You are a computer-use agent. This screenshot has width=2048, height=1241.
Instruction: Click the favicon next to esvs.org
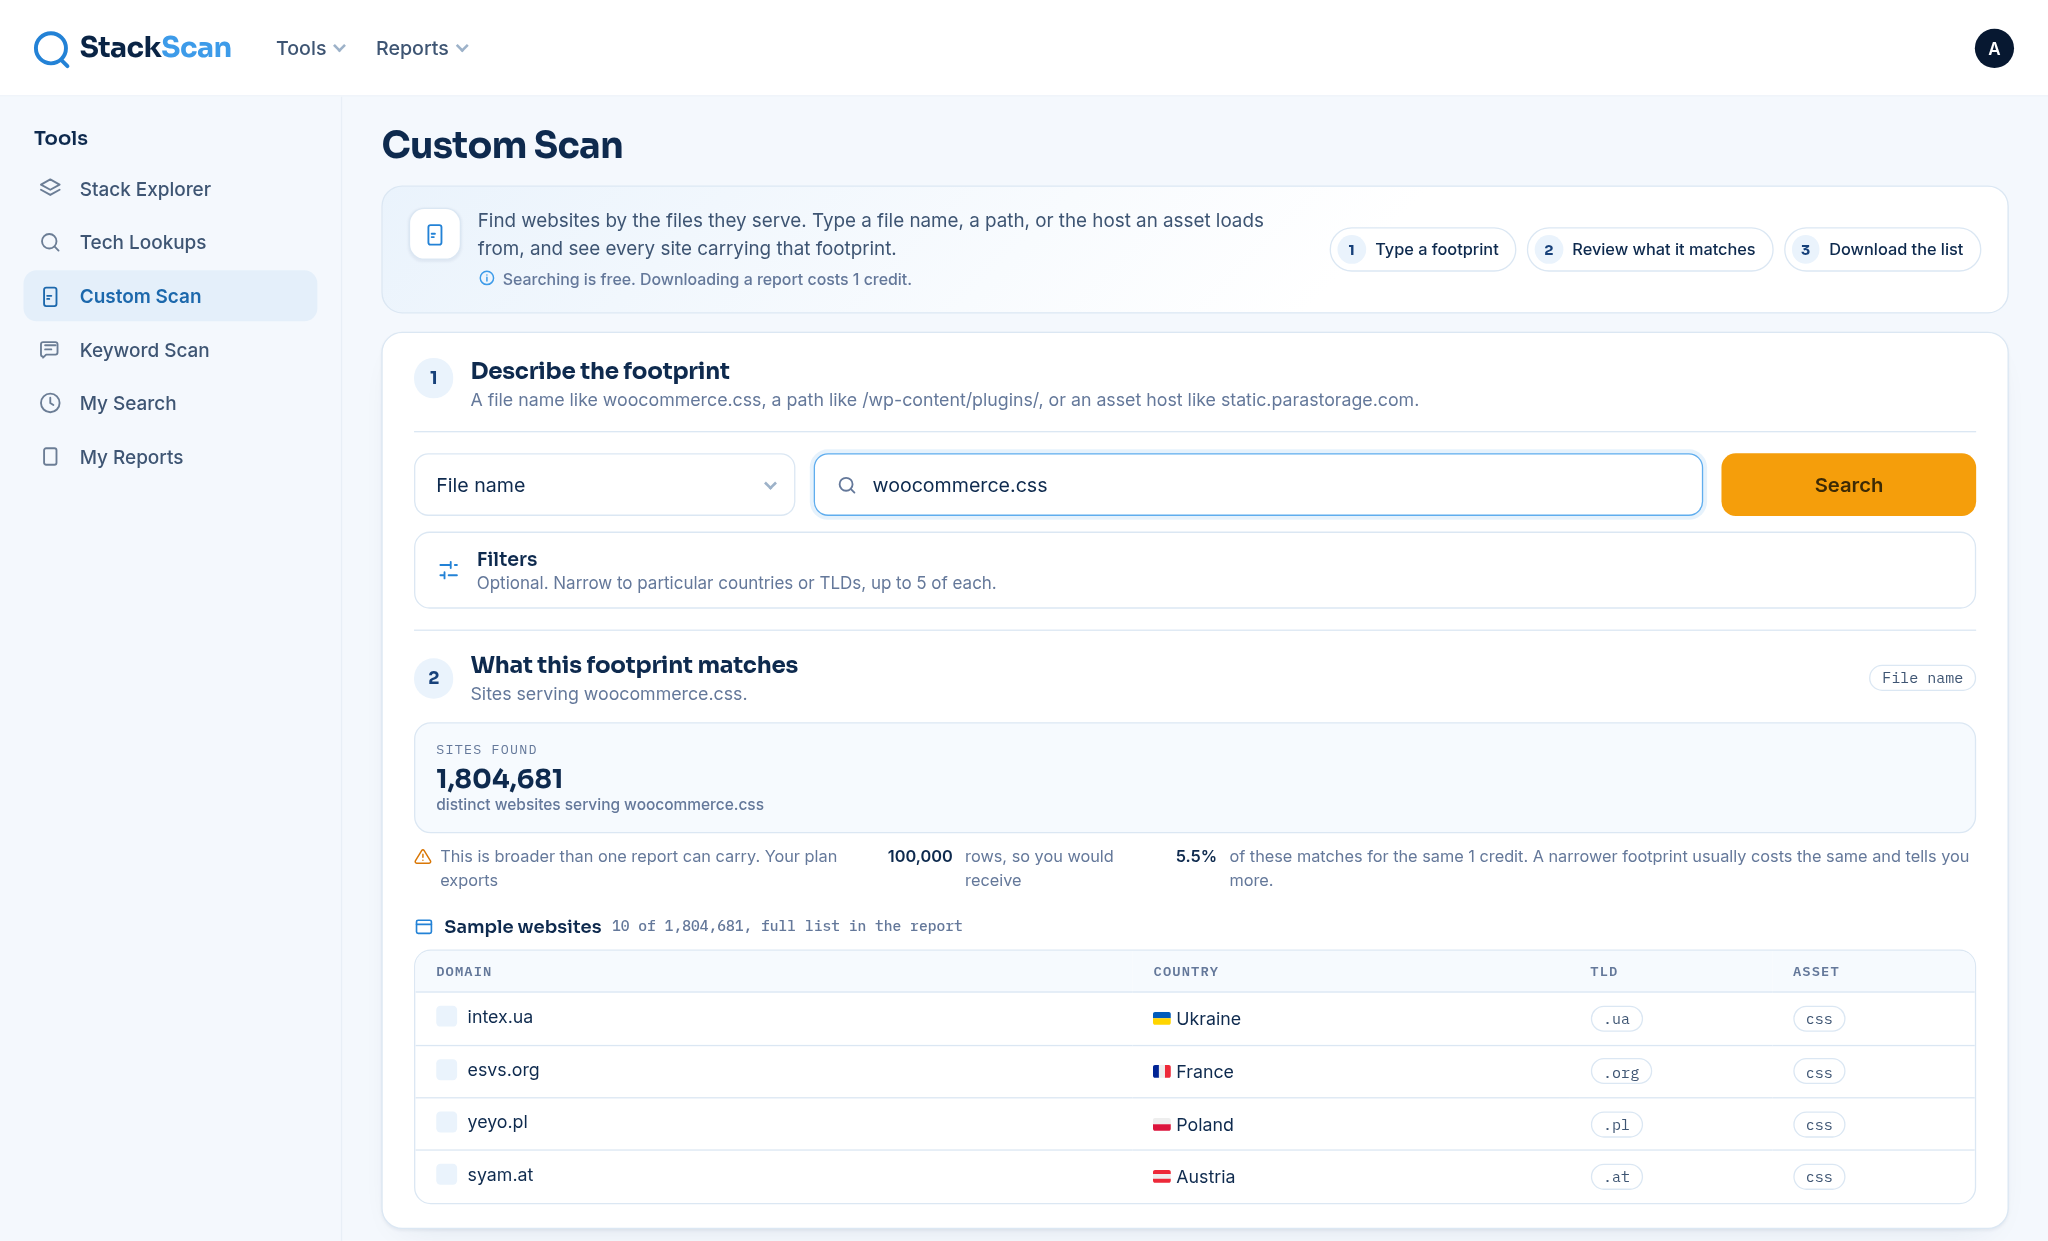click(x=447, y=1069)
